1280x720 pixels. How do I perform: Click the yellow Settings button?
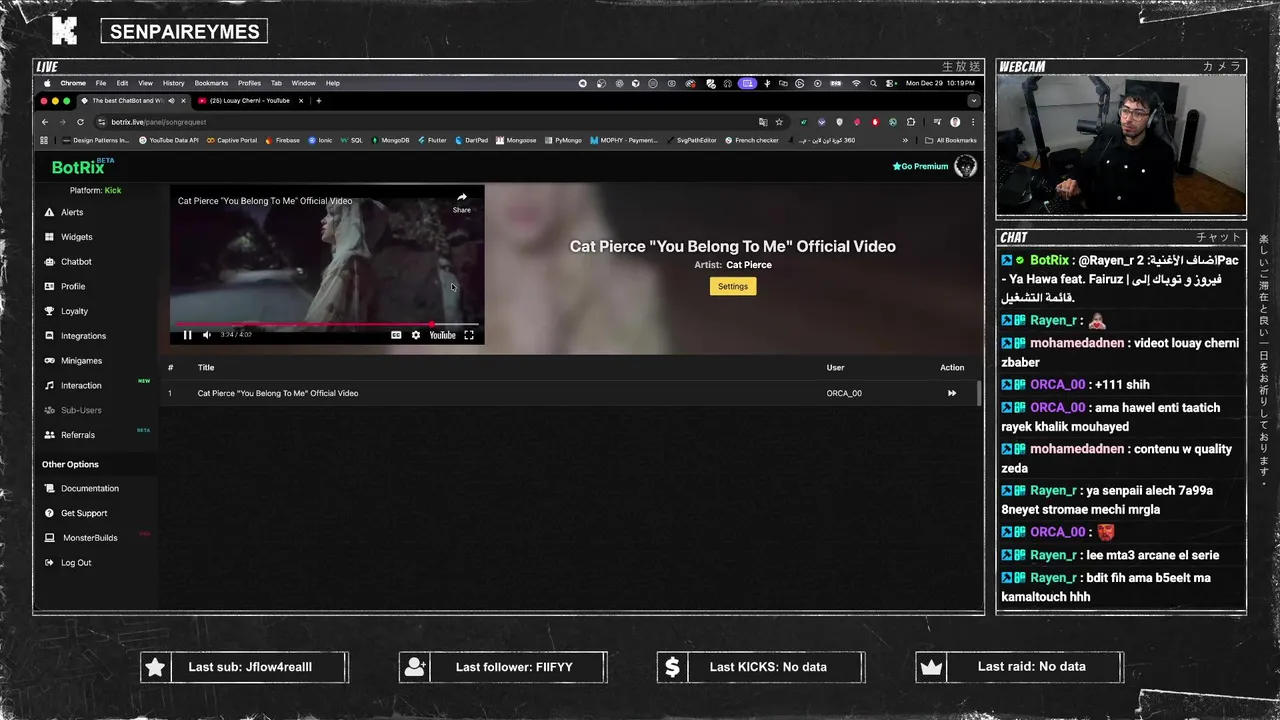733,286
